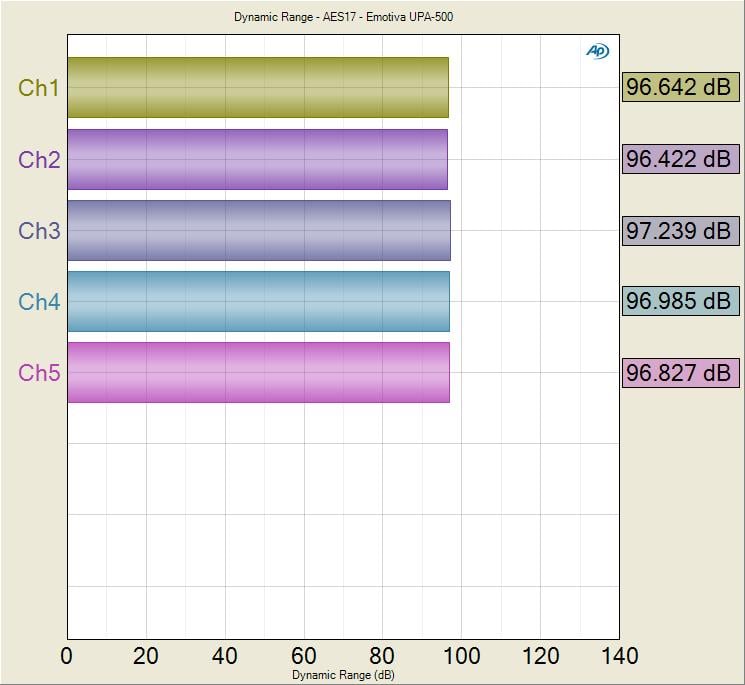745x685 pixels.
Task: Click the 96.827 dB value box
Action: [679, 373]
